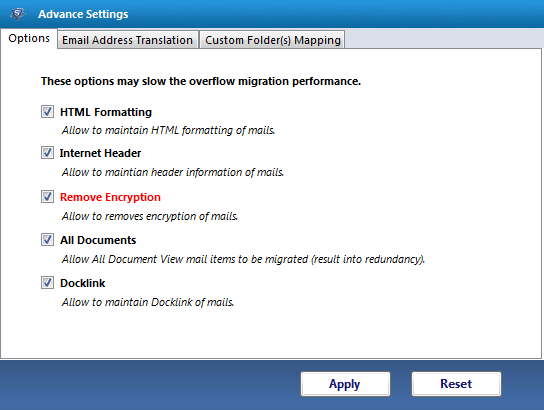Toggle the Internet Header checkbox
The width and height of the screenshot is (544, 410).
tap(47, 153)
